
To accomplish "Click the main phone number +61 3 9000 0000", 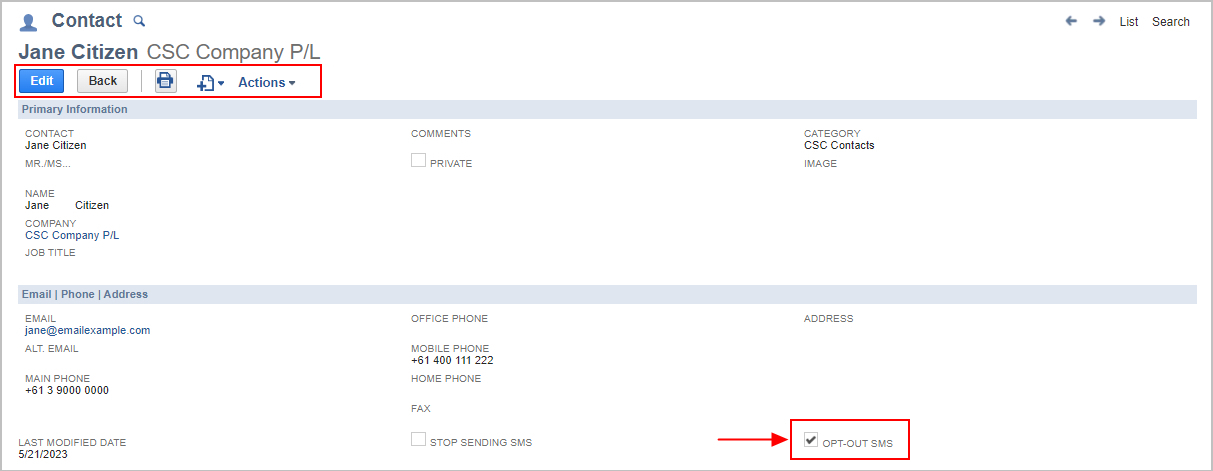I will [x=67, y=390].
